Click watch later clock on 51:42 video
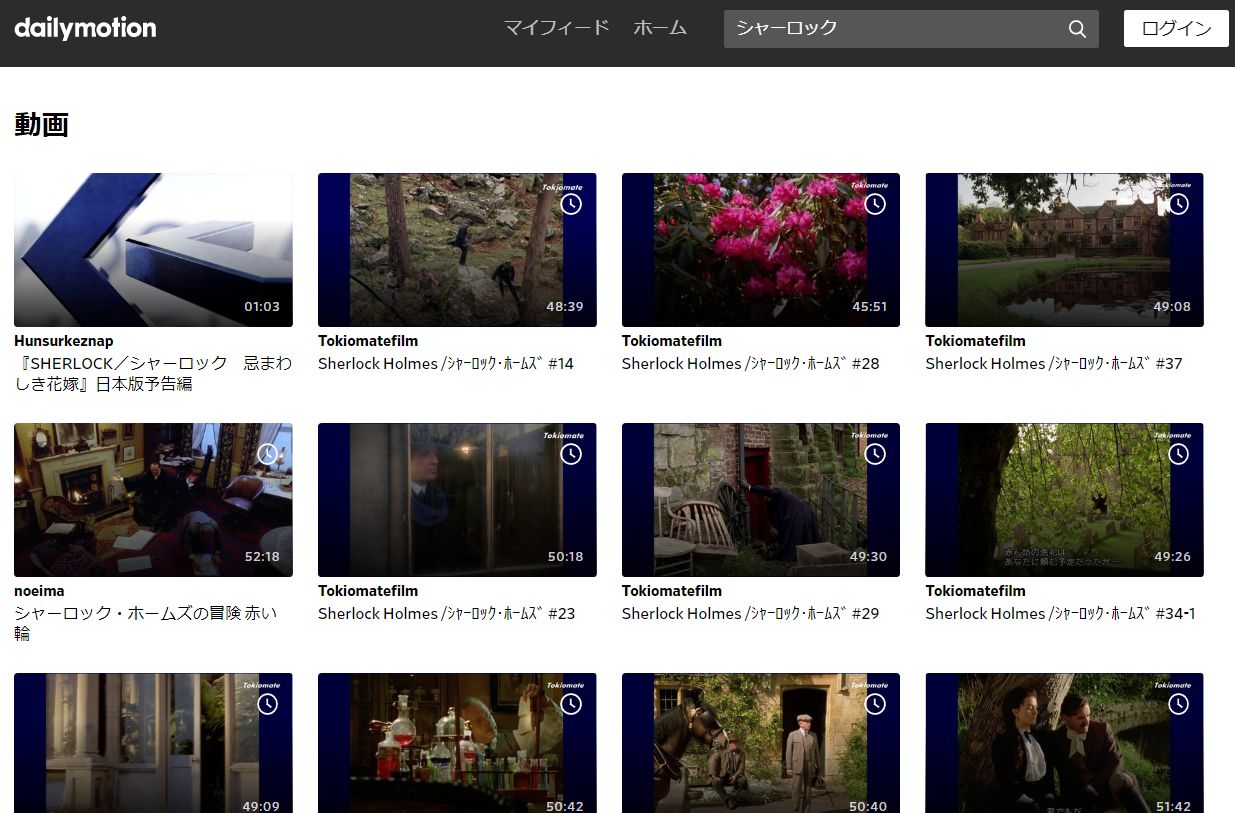The width and height of the screenshot is (1235, 813). tap(1179, 704)
